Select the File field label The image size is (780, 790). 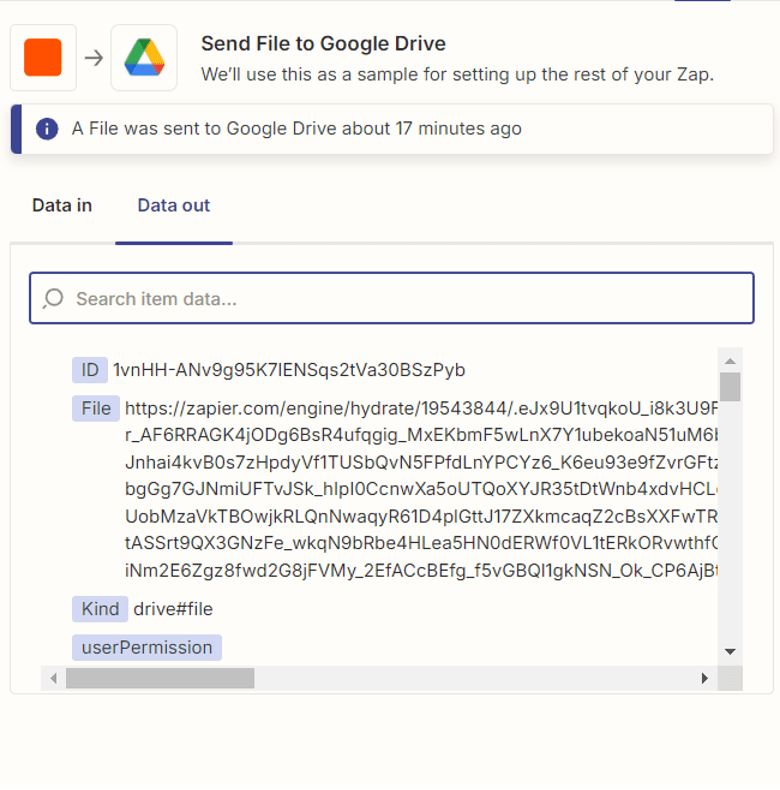96,409
